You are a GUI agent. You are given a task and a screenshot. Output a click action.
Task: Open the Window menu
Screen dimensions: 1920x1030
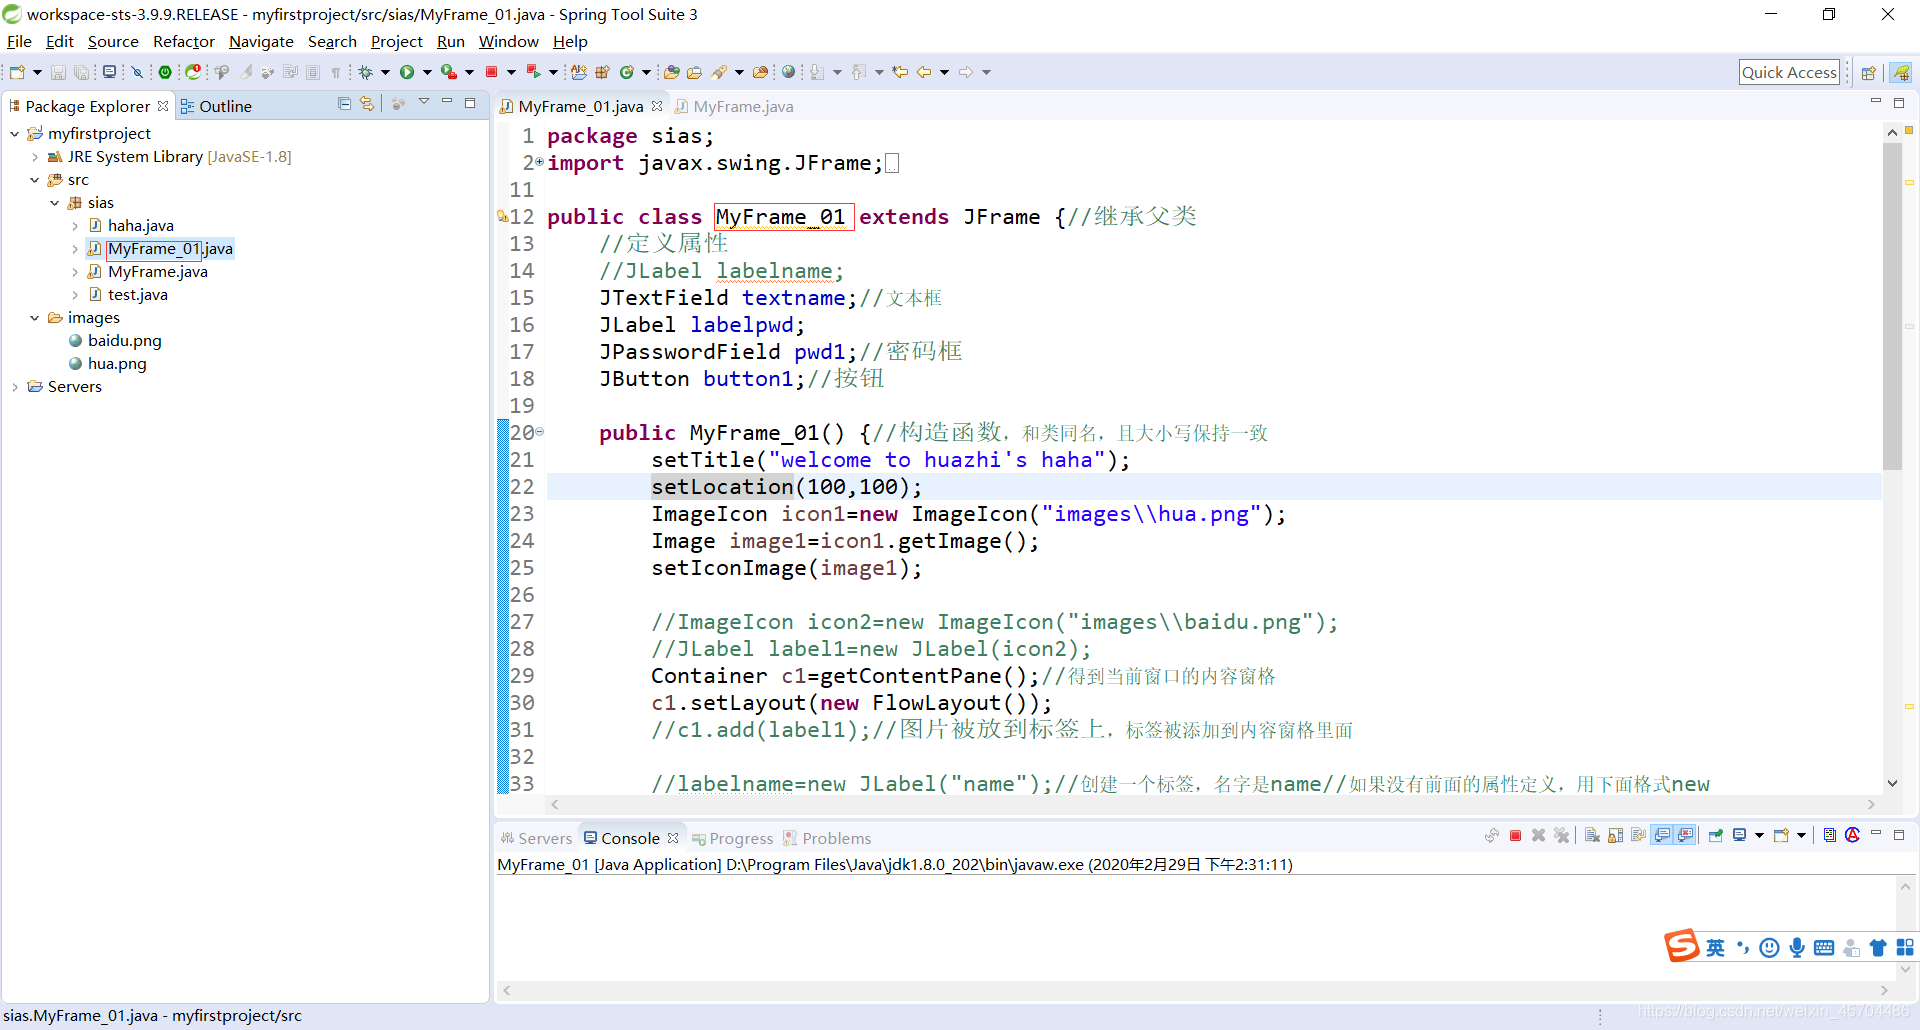point(509,42)
